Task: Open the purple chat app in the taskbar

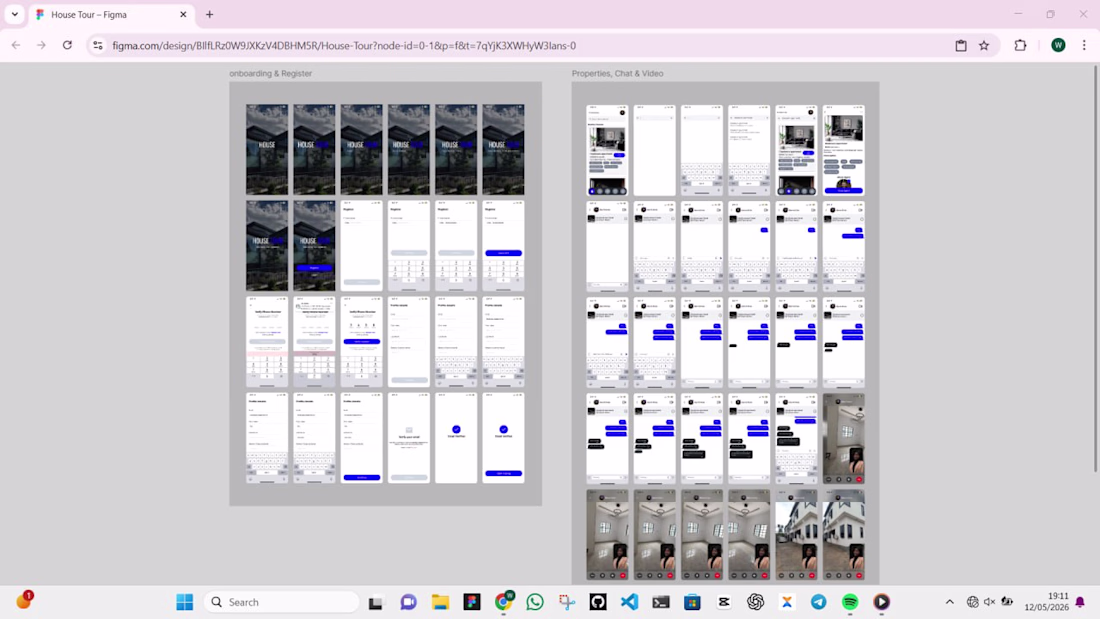Action: click(x=408, y=602)
